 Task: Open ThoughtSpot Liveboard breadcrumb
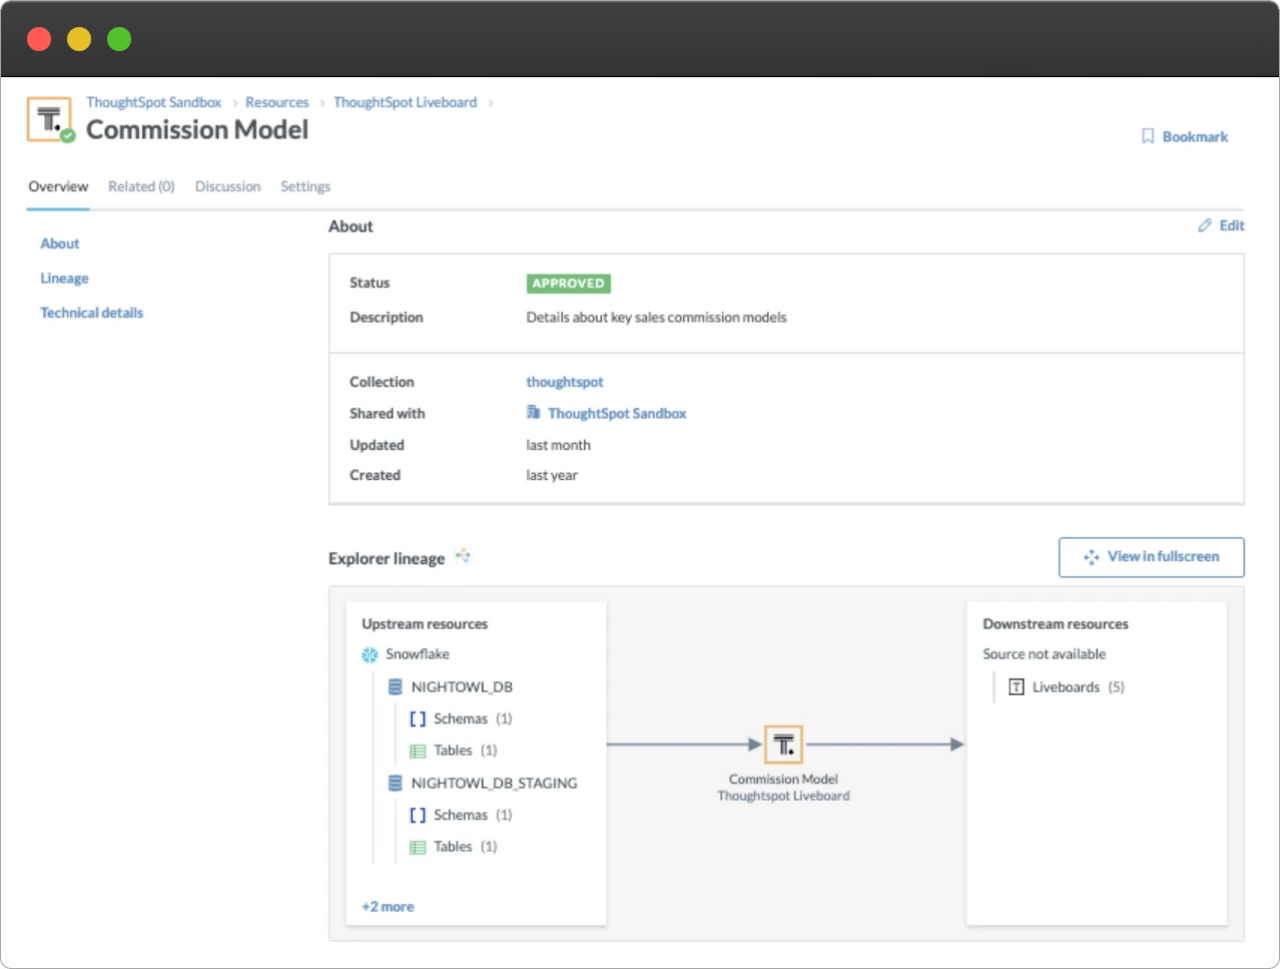pyautogui.click(x=405, y=103)
